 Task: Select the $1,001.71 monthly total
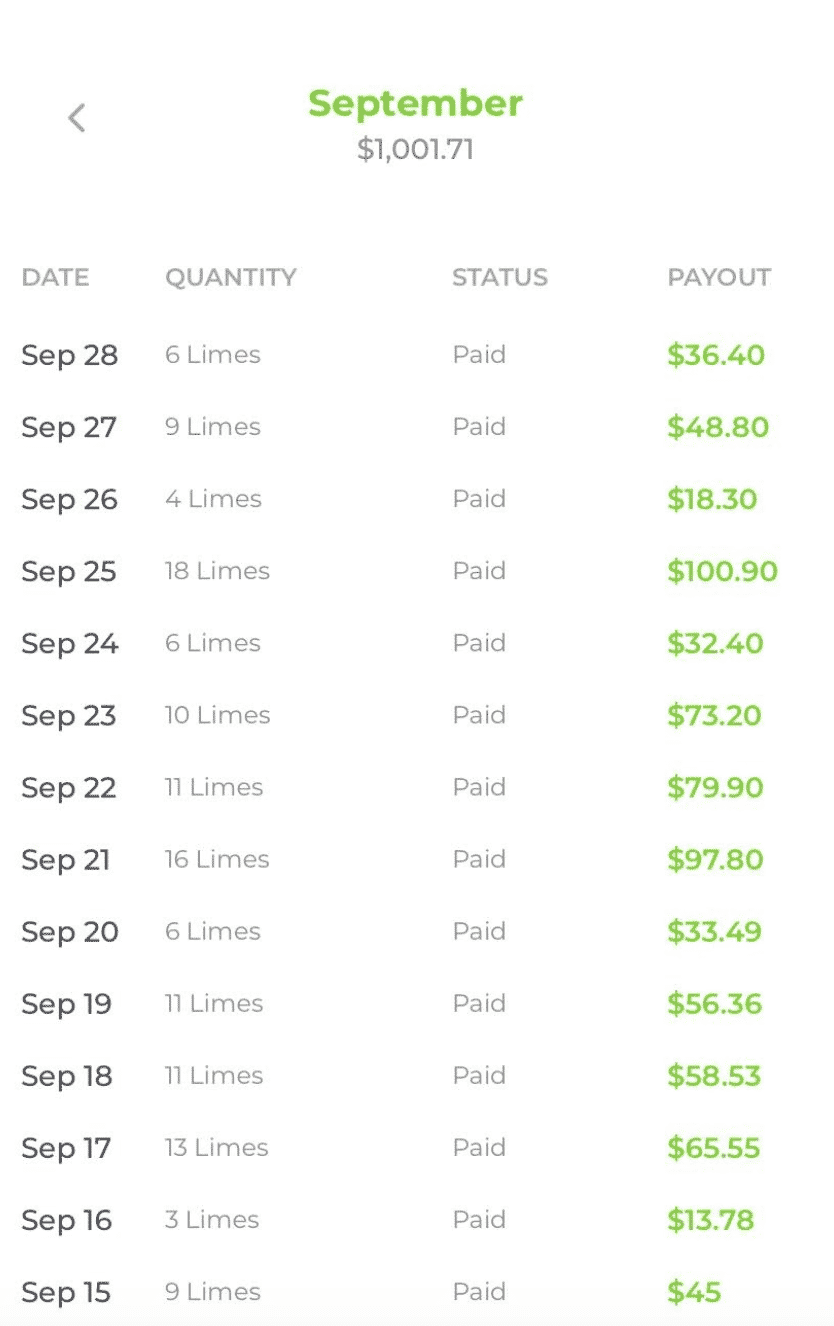415,149
